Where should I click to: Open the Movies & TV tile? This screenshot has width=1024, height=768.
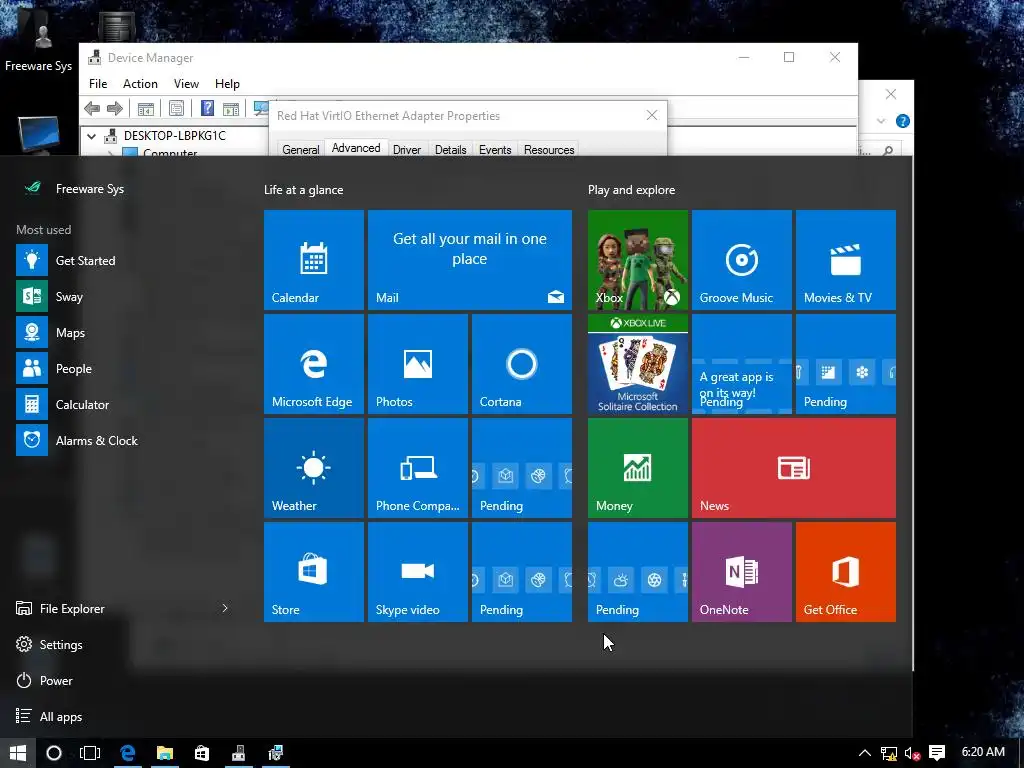846,259
